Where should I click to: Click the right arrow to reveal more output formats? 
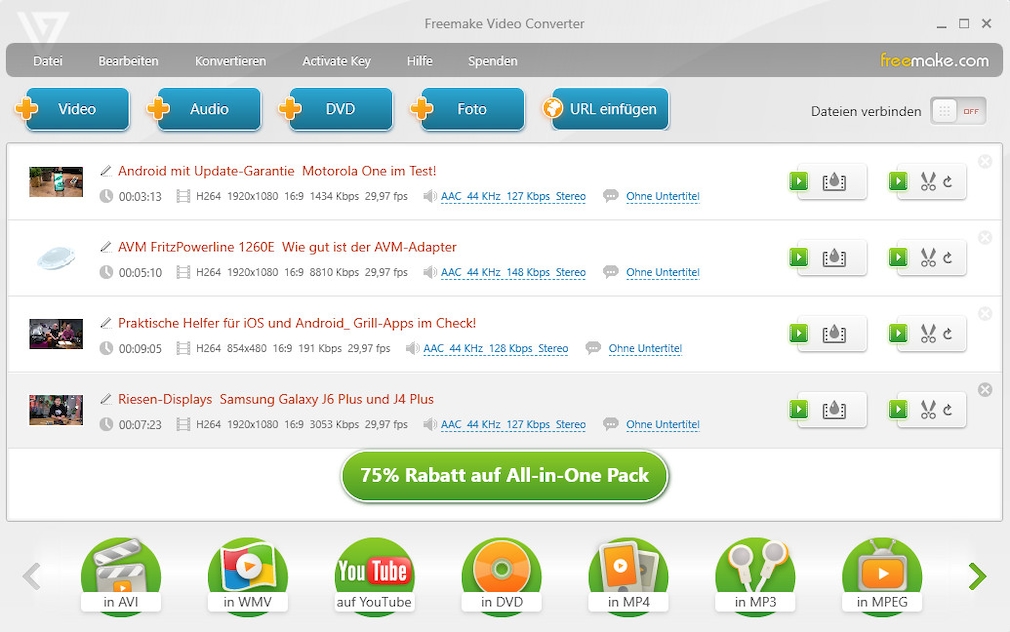pyautogui.click(x=975, y=576)
